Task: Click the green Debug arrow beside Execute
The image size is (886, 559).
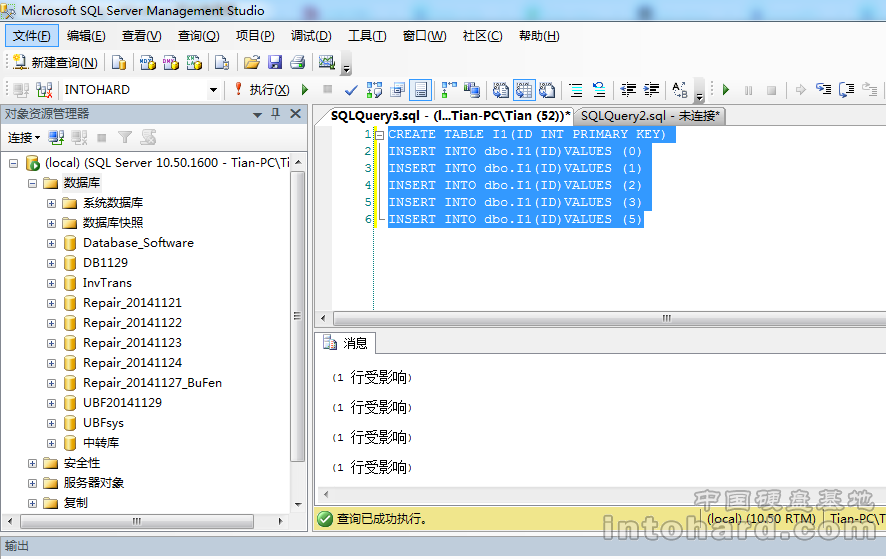Action: click(305, 90)
